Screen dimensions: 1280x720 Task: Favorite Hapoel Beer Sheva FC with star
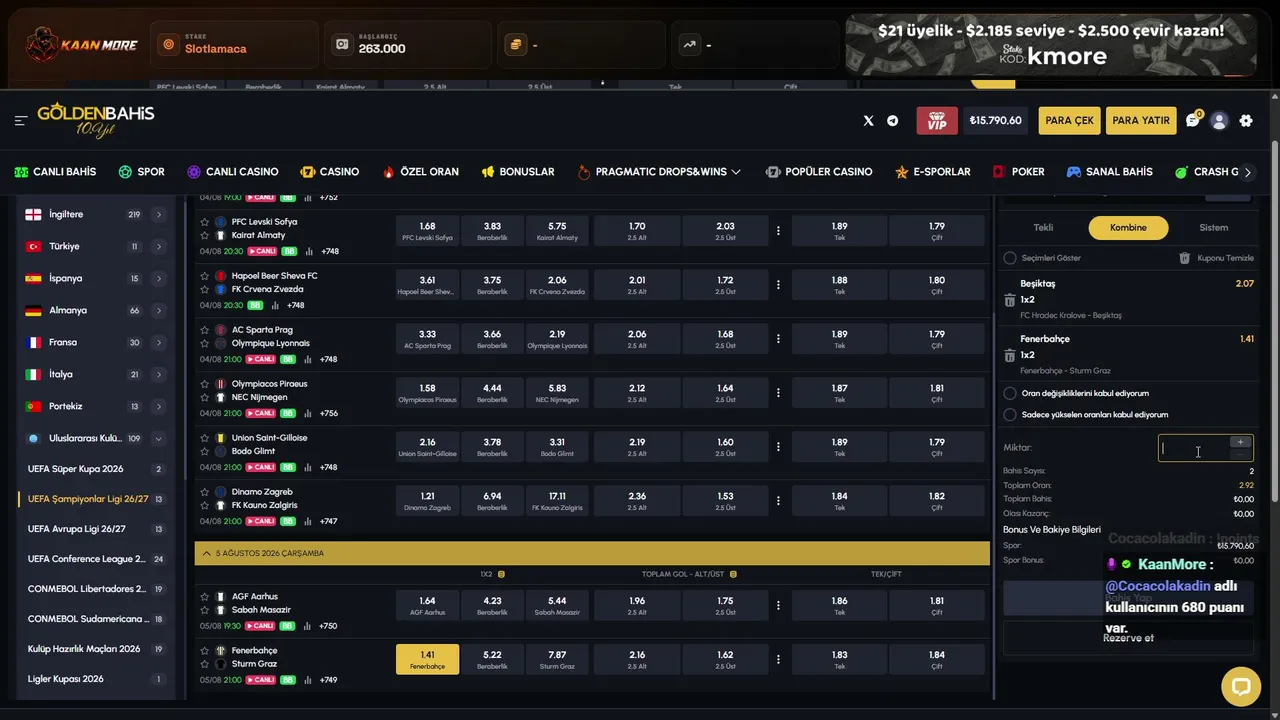point(205,276)
